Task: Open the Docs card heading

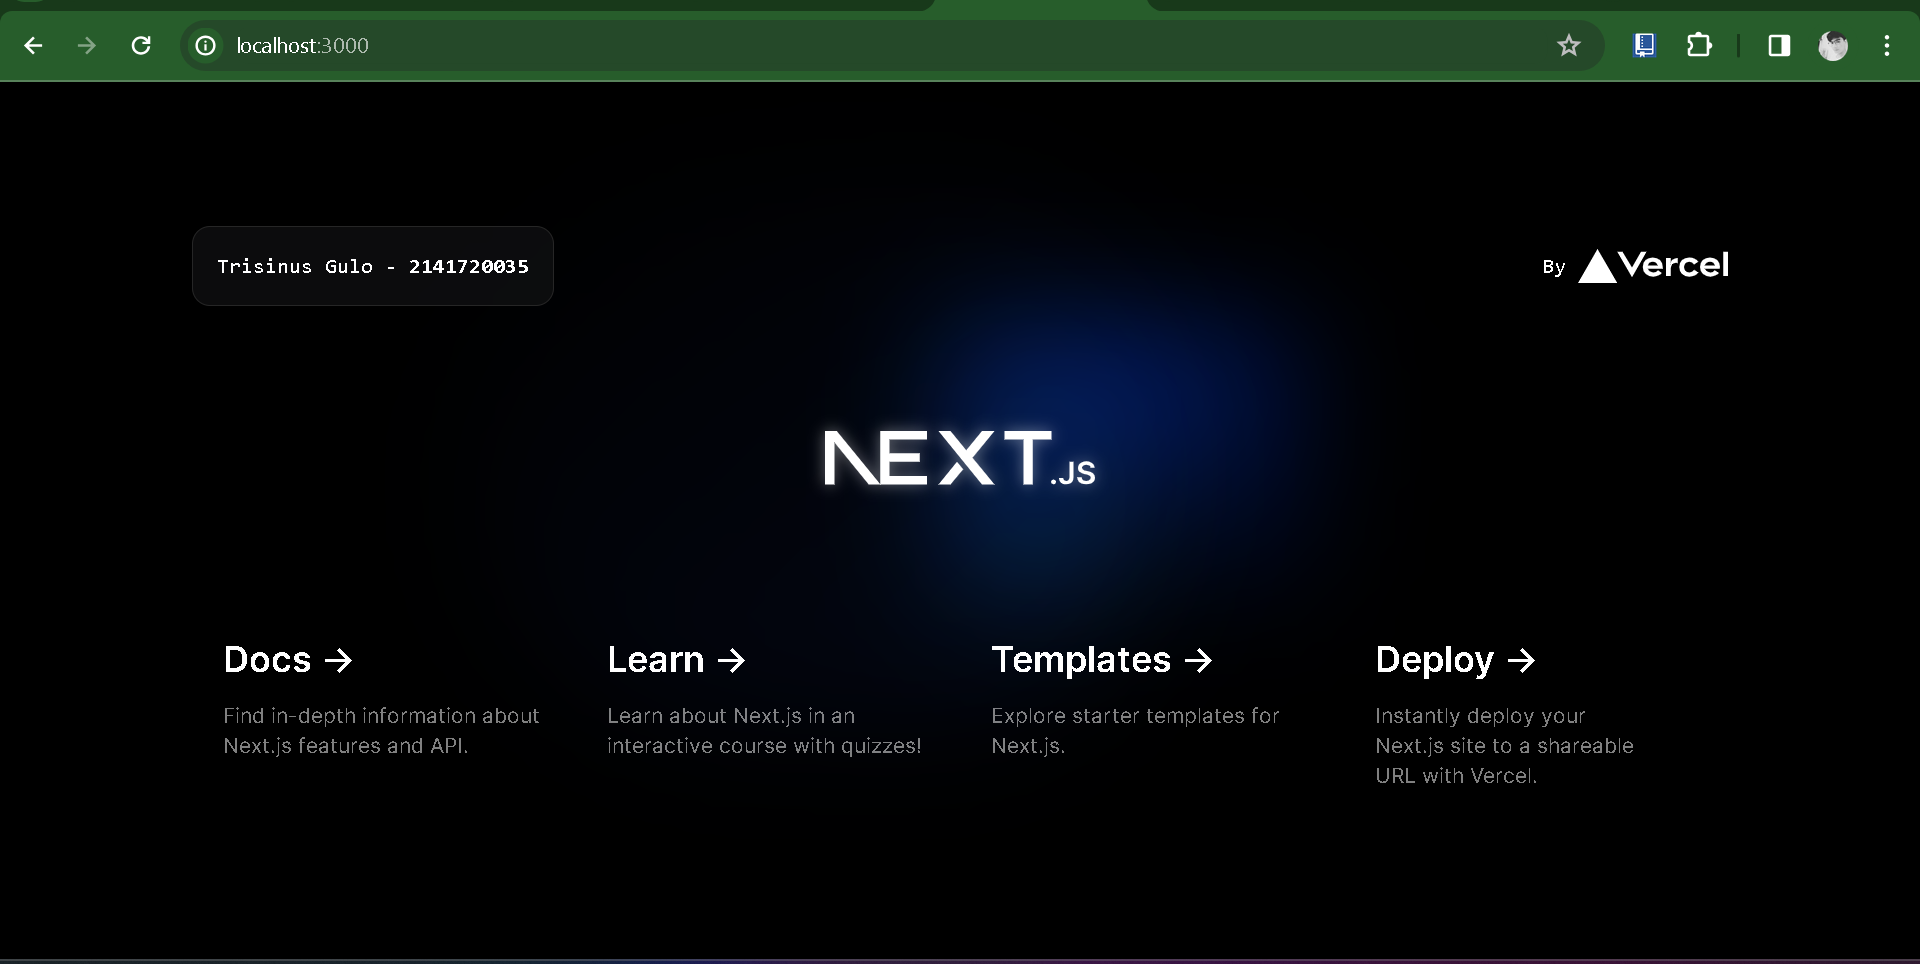Action: pos(288,660)
